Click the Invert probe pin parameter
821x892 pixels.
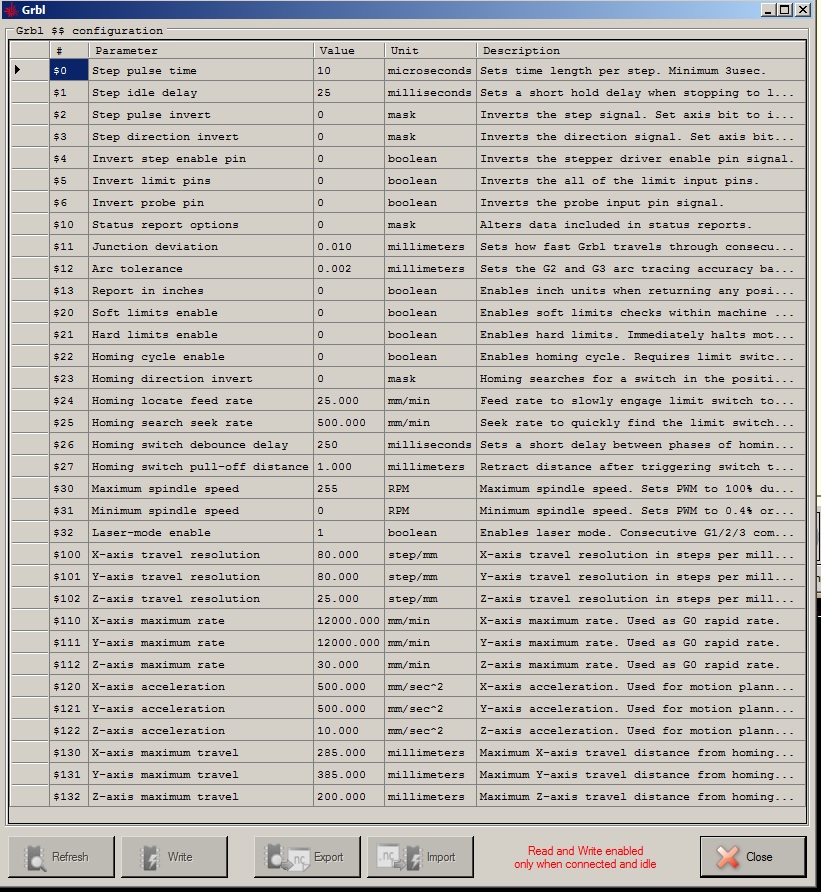201,202
